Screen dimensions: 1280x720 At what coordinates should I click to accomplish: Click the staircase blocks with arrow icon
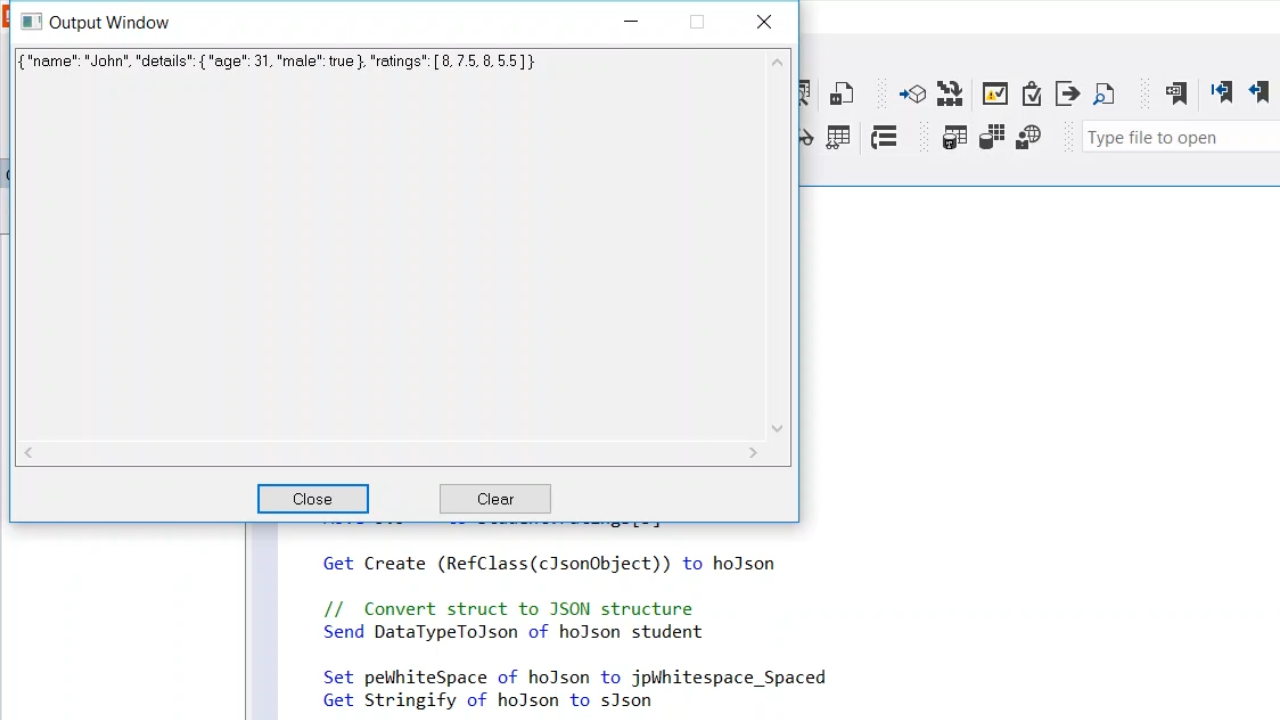[949, 94]
